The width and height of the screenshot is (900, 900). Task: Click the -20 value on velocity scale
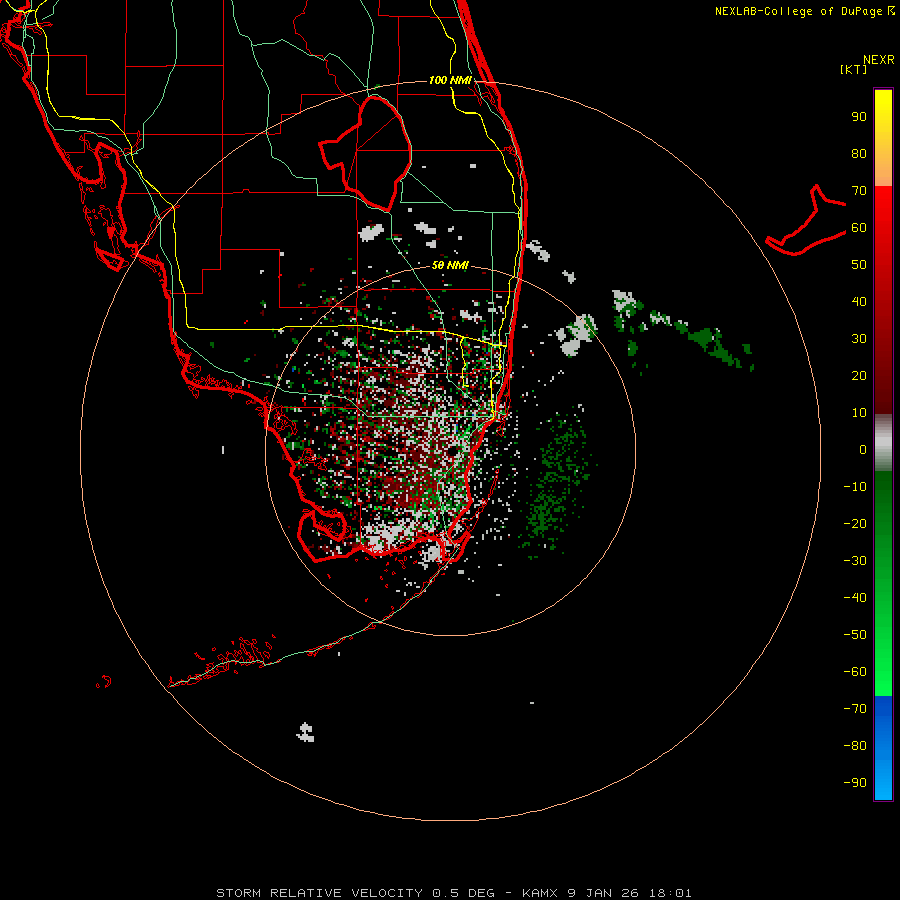[x=855, y=523]
